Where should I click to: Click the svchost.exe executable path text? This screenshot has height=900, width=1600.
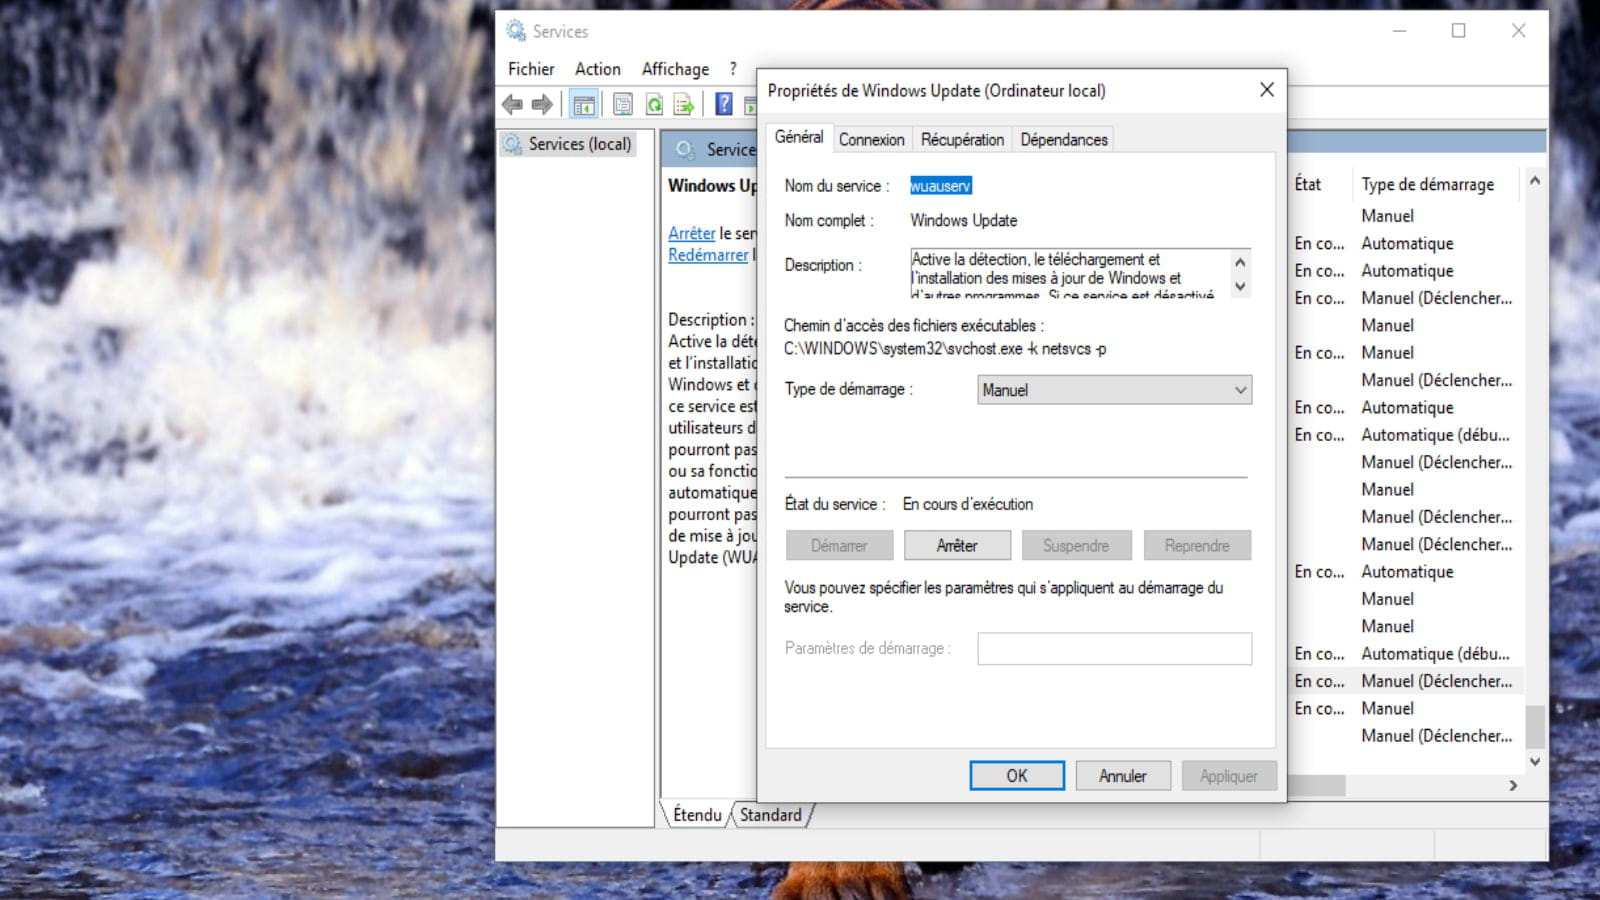(945, 349)
